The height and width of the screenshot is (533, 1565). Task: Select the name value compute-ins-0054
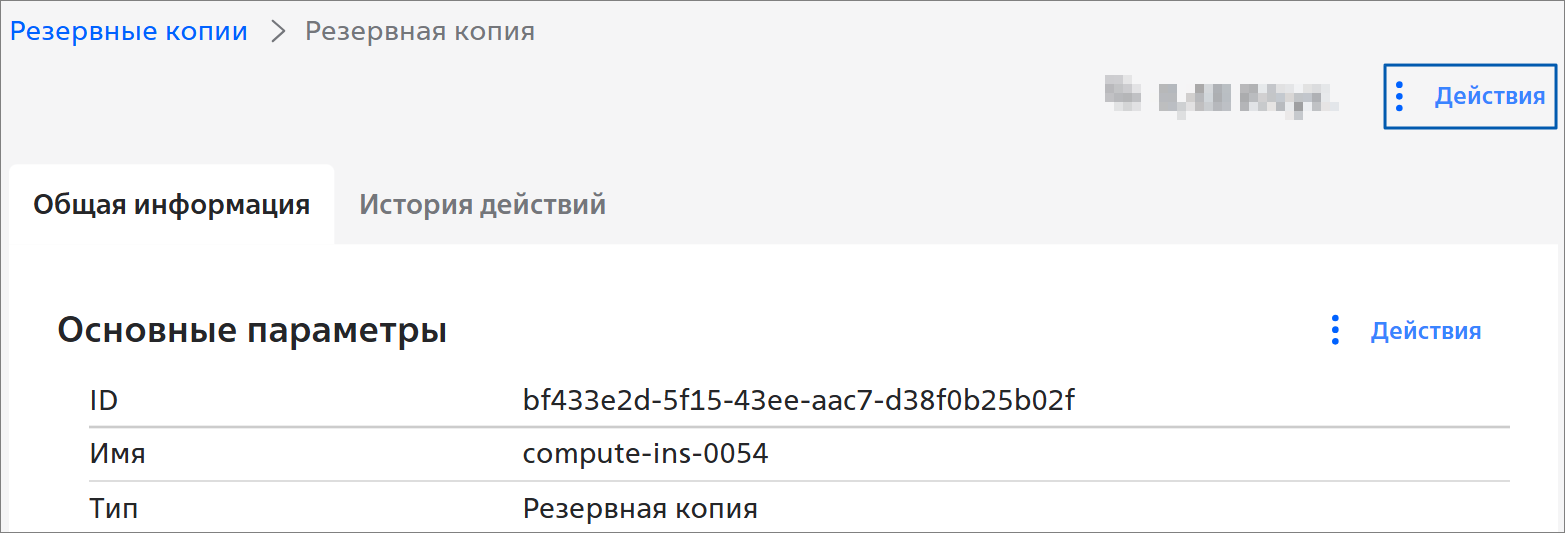click(645, 454)
